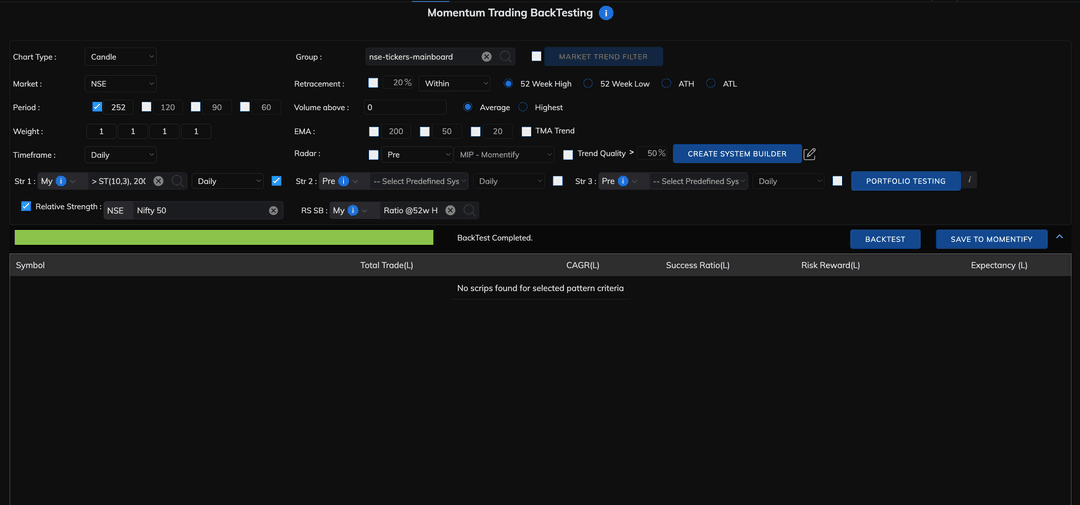
Task: Click the info icon beside Momentum Trading BackTesting title
Action: [606, 13]
